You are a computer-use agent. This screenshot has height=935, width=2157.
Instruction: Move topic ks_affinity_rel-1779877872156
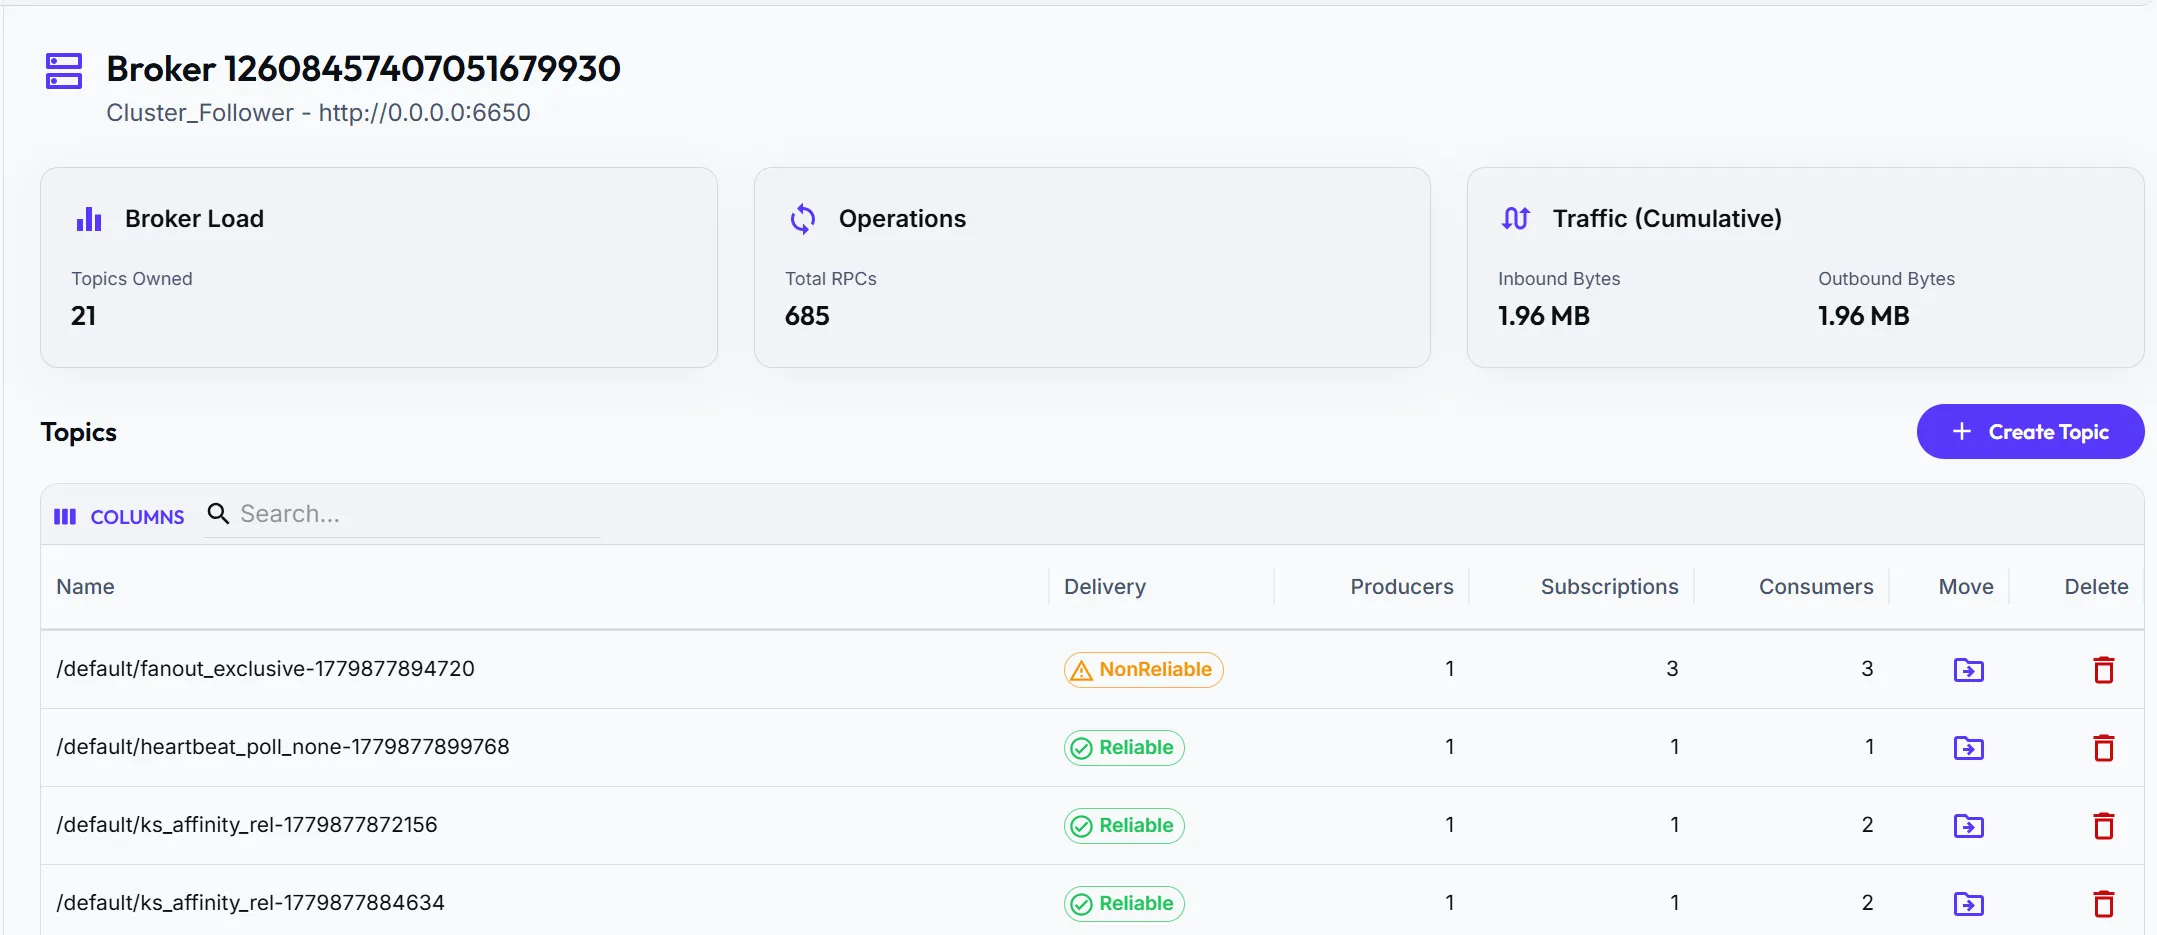point(1968,825)
